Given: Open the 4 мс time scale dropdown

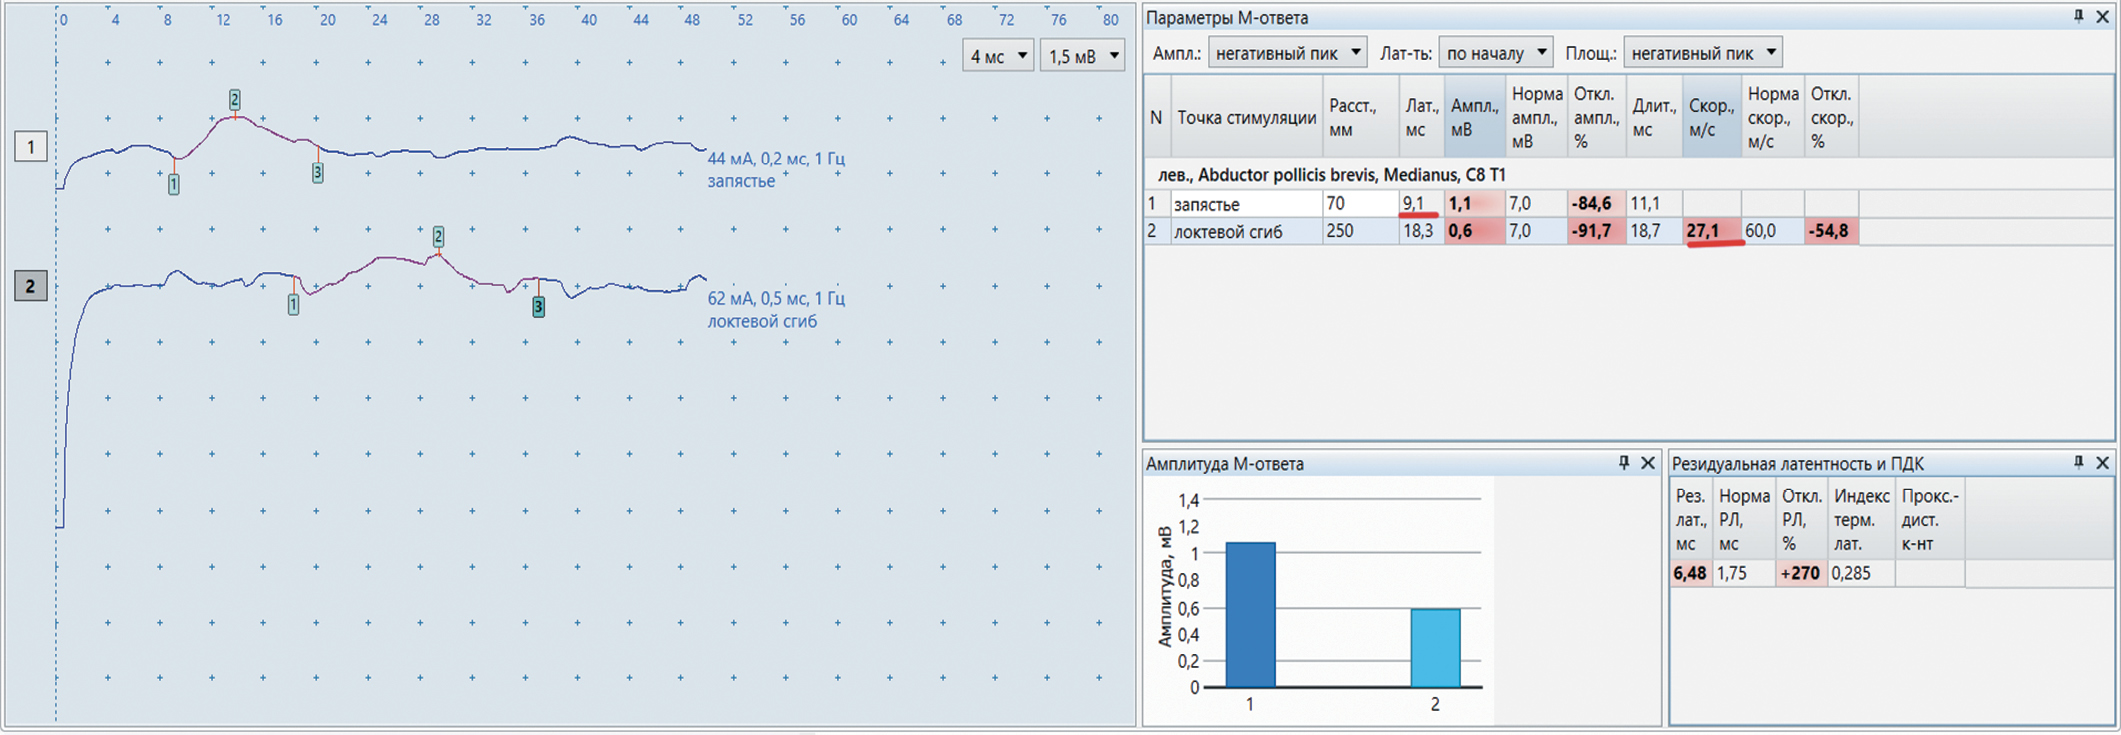Looking at the screenshot, I should [998, 56].
